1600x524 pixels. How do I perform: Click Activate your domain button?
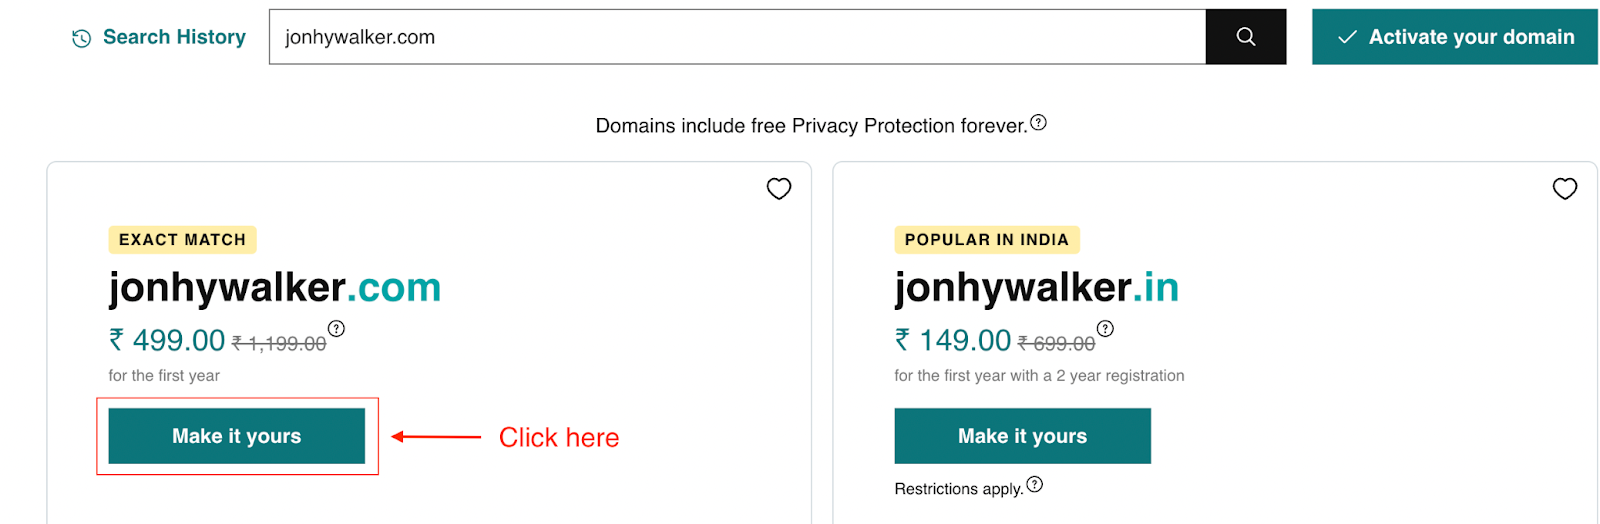pyautogui.click(x=1455, y=37)
